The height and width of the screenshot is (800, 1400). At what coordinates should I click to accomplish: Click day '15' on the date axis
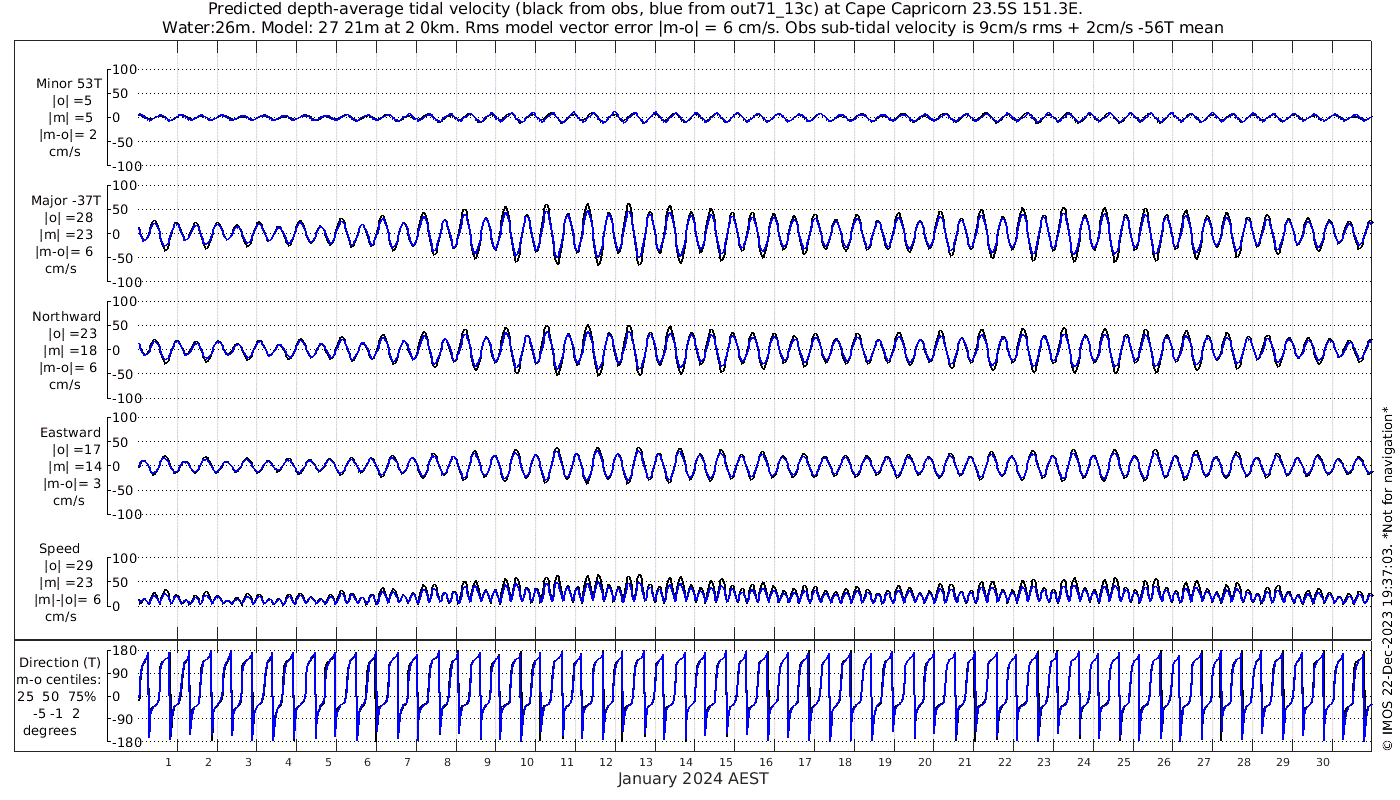726,762
